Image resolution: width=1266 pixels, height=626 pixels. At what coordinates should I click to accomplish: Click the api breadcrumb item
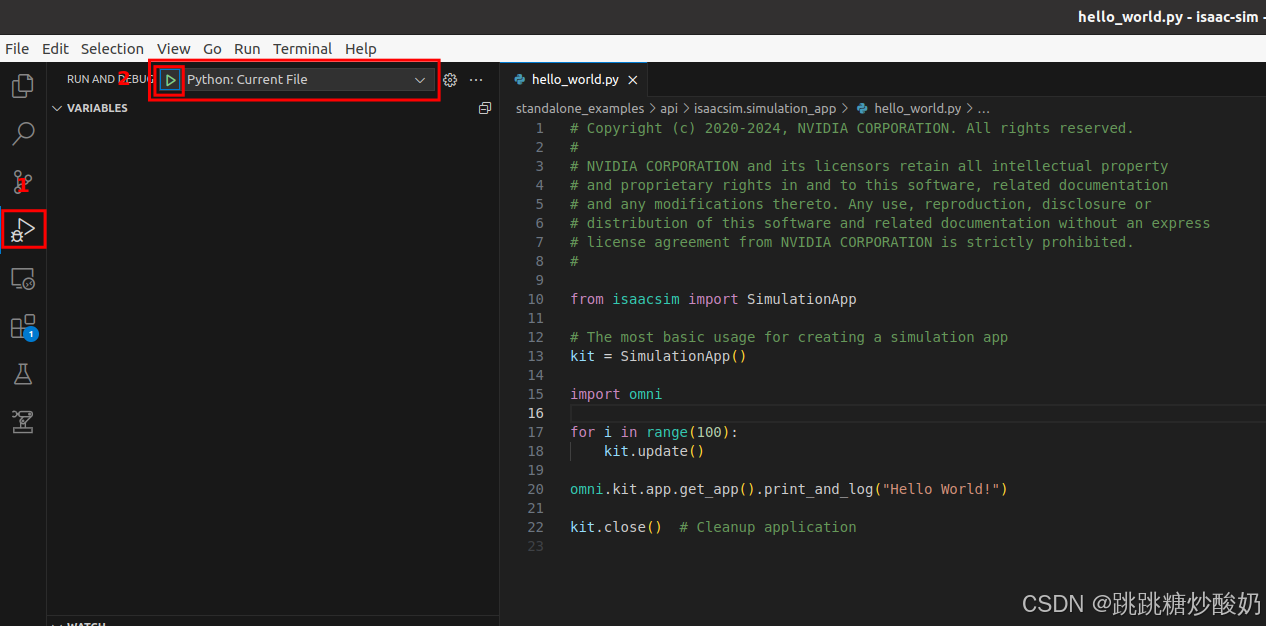click(x=668, y=108)
